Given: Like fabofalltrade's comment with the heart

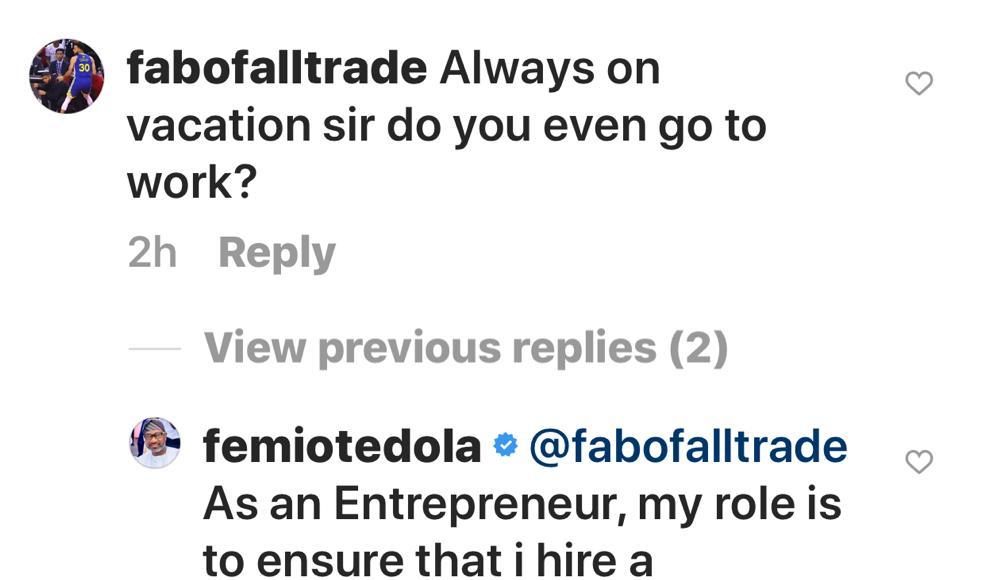Looking at the screenshot, I should (x=918, y=84).
